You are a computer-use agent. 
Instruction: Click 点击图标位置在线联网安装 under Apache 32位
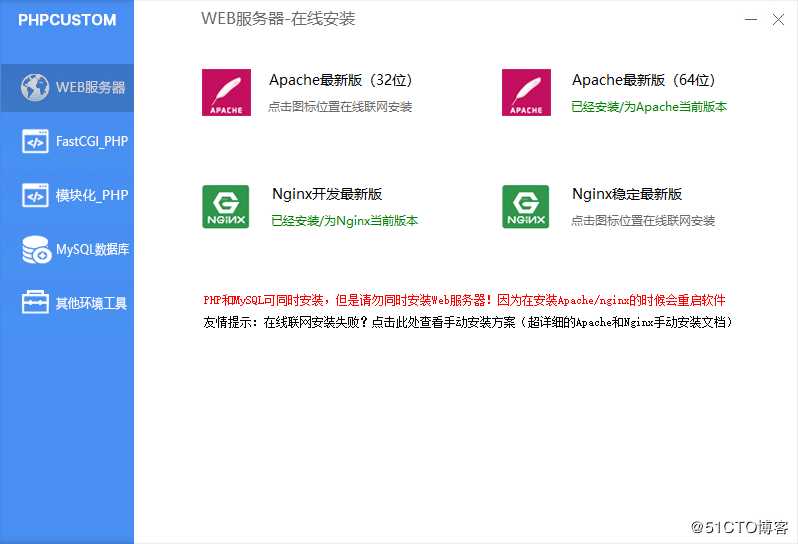tap(340, 107)
